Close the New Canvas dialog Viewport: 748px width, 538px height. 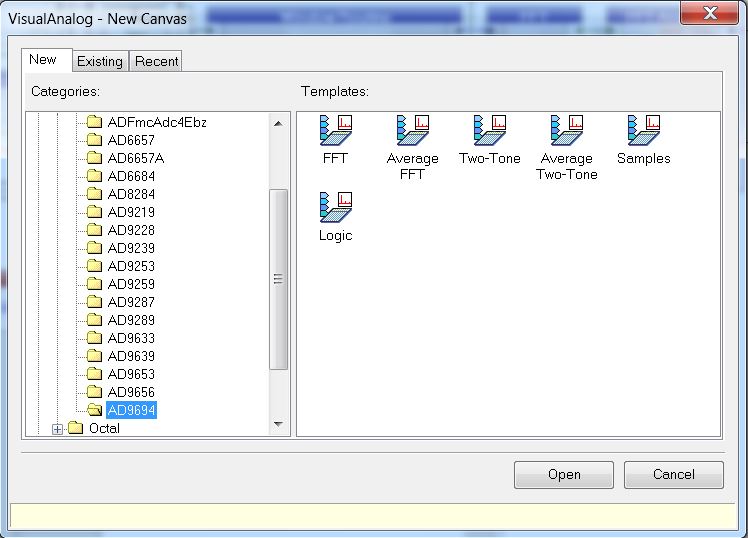710,12
